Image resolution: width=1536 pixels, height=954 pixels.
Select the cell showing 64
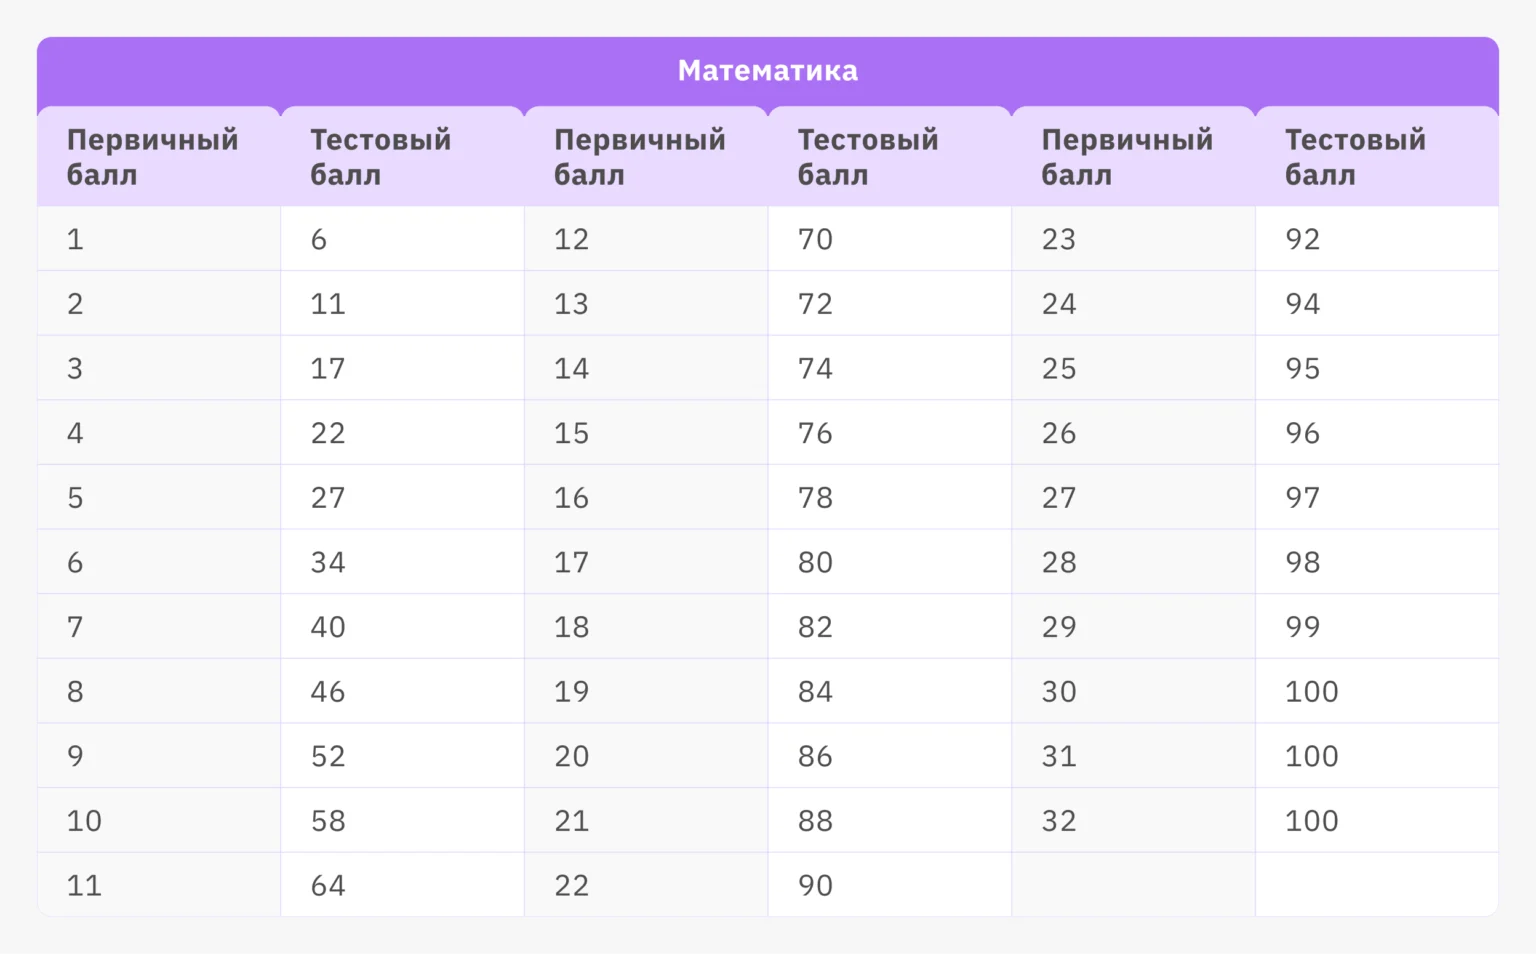(x=328, y=886)
